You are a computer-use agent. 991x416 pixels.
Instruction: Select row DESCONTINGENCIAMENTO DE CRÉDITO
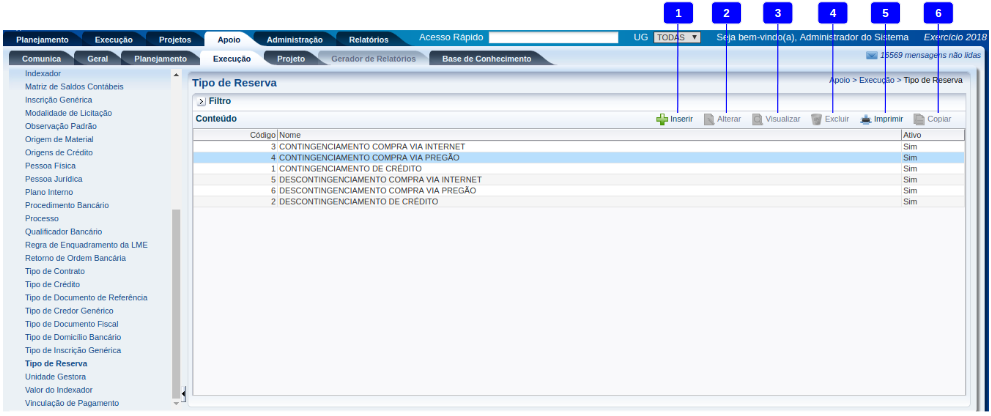[358, 202]
